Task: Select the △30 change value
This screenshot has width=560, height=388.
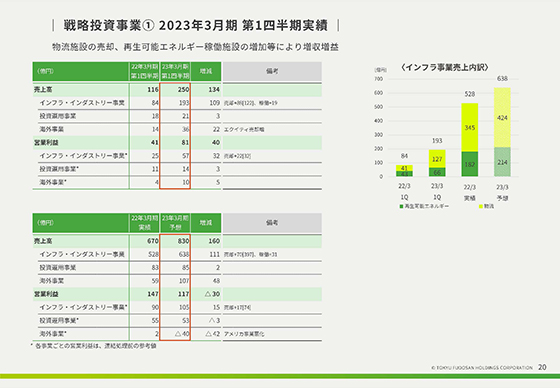Action: (212, 294)
